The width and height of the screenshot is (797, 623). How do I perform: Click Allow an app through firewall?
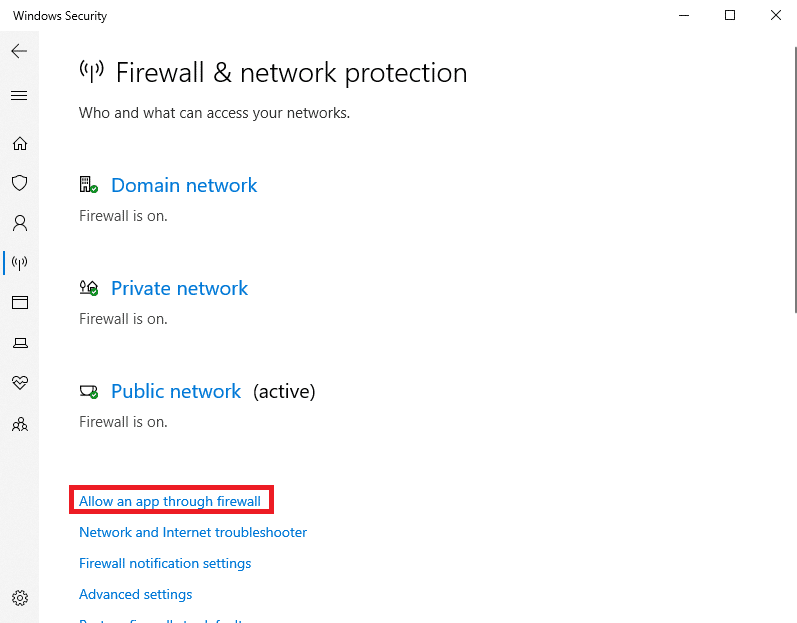click(x=170, y=502)
